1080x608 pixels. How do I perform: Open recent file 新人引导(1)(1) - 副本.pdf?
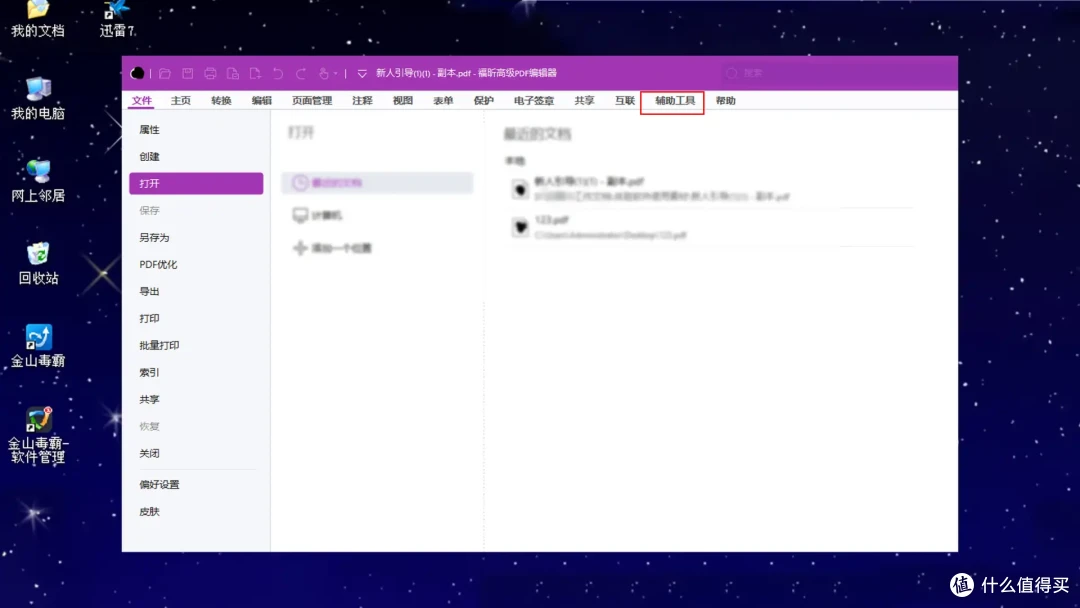(x=712, y=189)
